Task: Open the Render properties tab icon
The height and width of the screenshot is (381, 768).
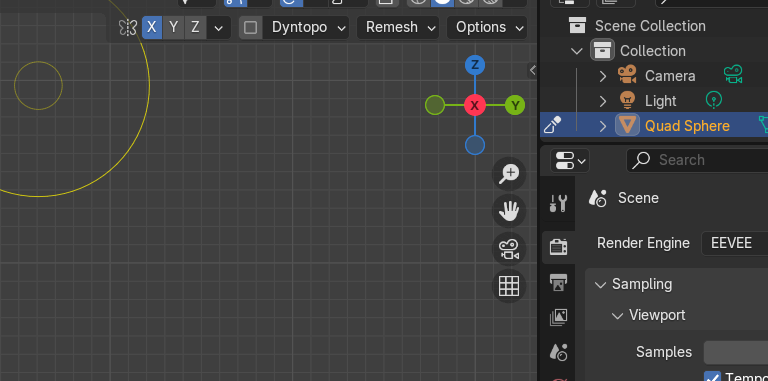Action: click(558, 247)
